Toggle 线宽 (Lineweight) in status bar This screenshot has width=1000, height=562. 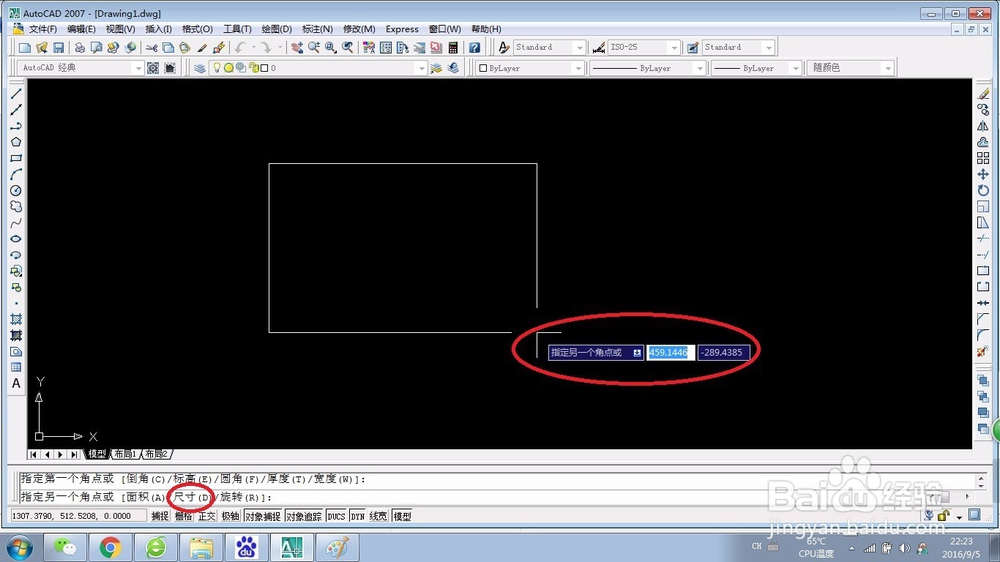[x=378, y=516]
